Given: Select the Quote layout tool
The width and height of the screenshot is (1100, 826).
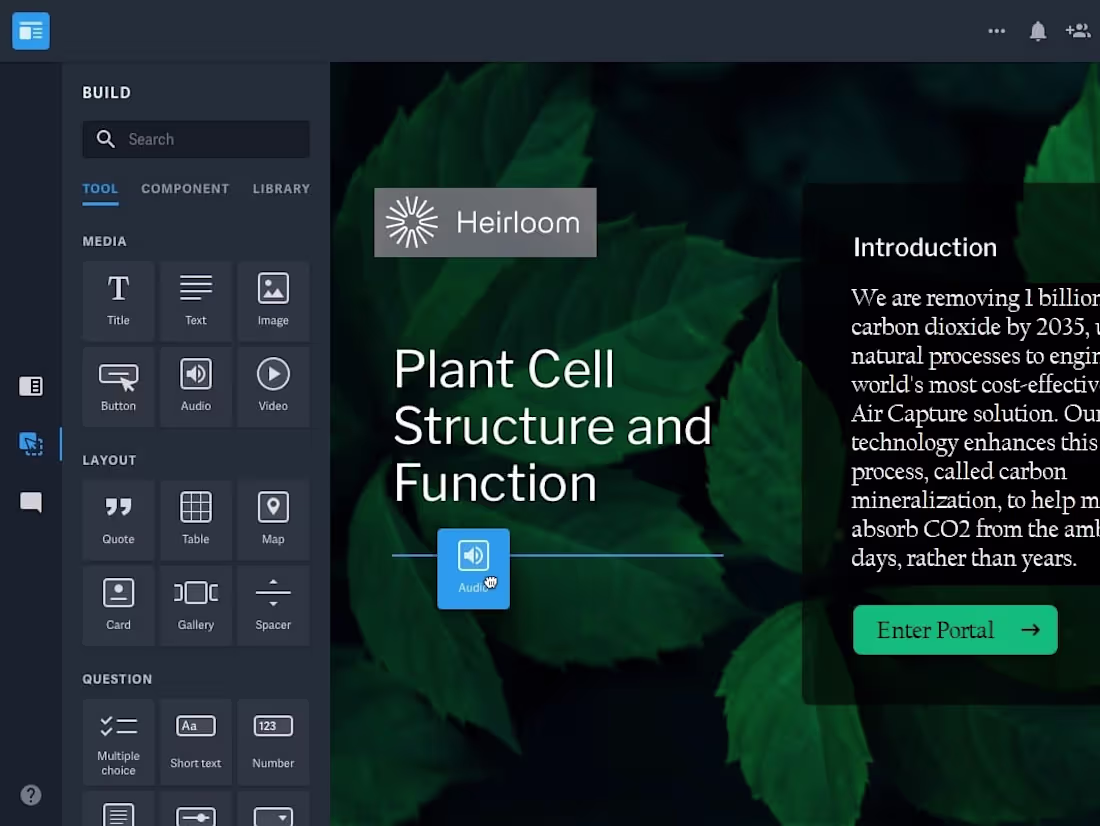Looking at the screenshot, I should pos(118,519).
